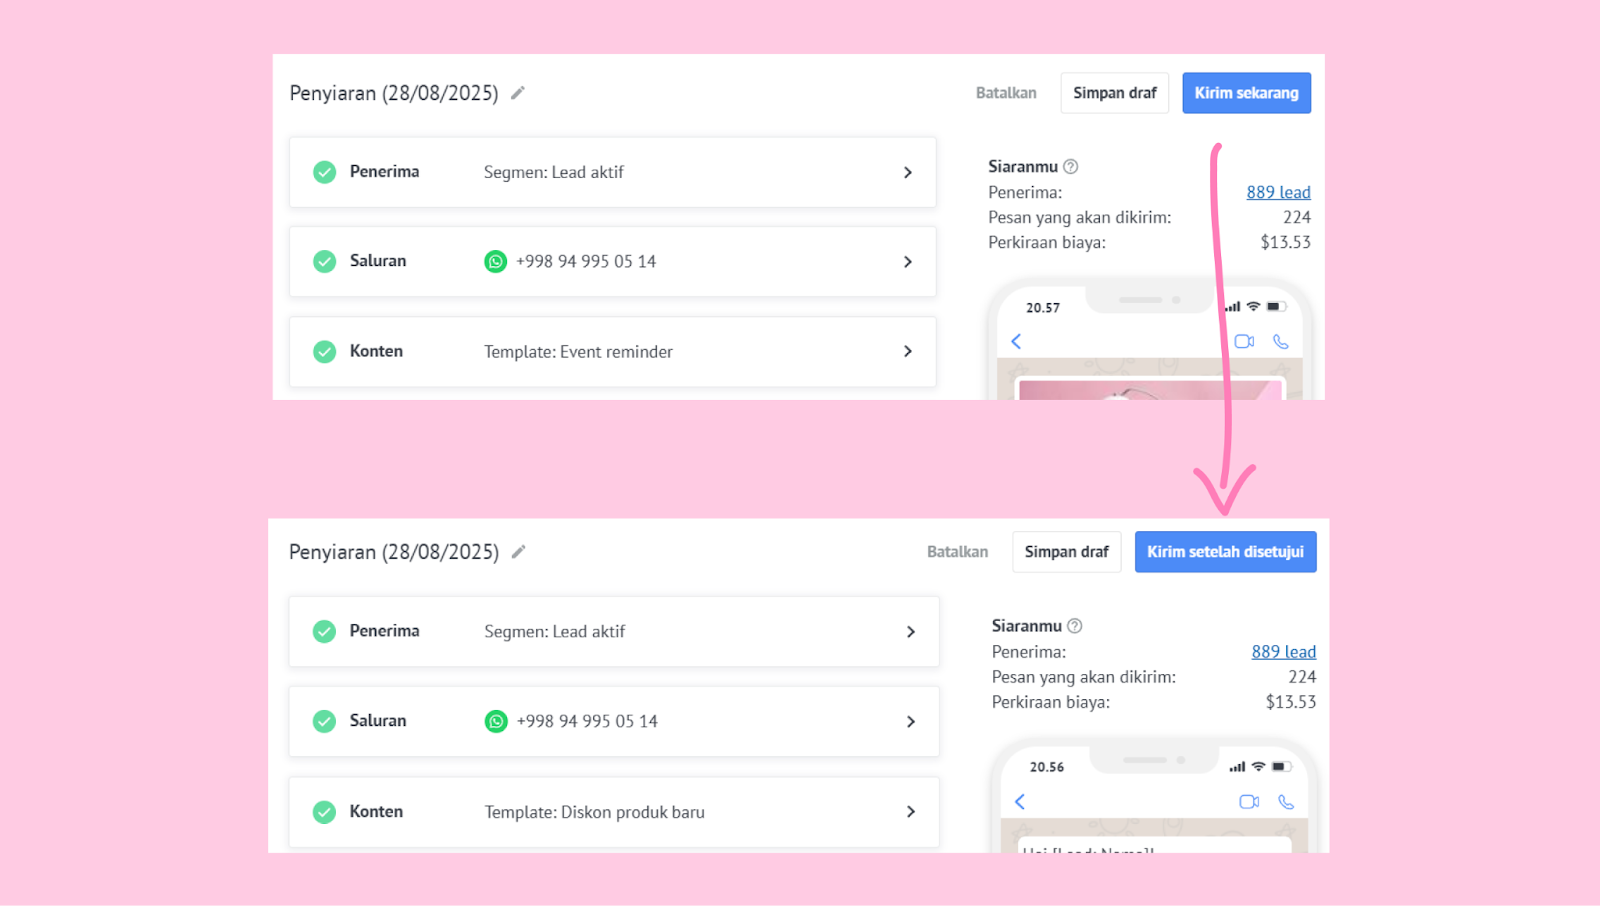Viewport: 1600px width, 906px height.
Task: Click the Kirim sekarang button
Action: point(1246,93)
